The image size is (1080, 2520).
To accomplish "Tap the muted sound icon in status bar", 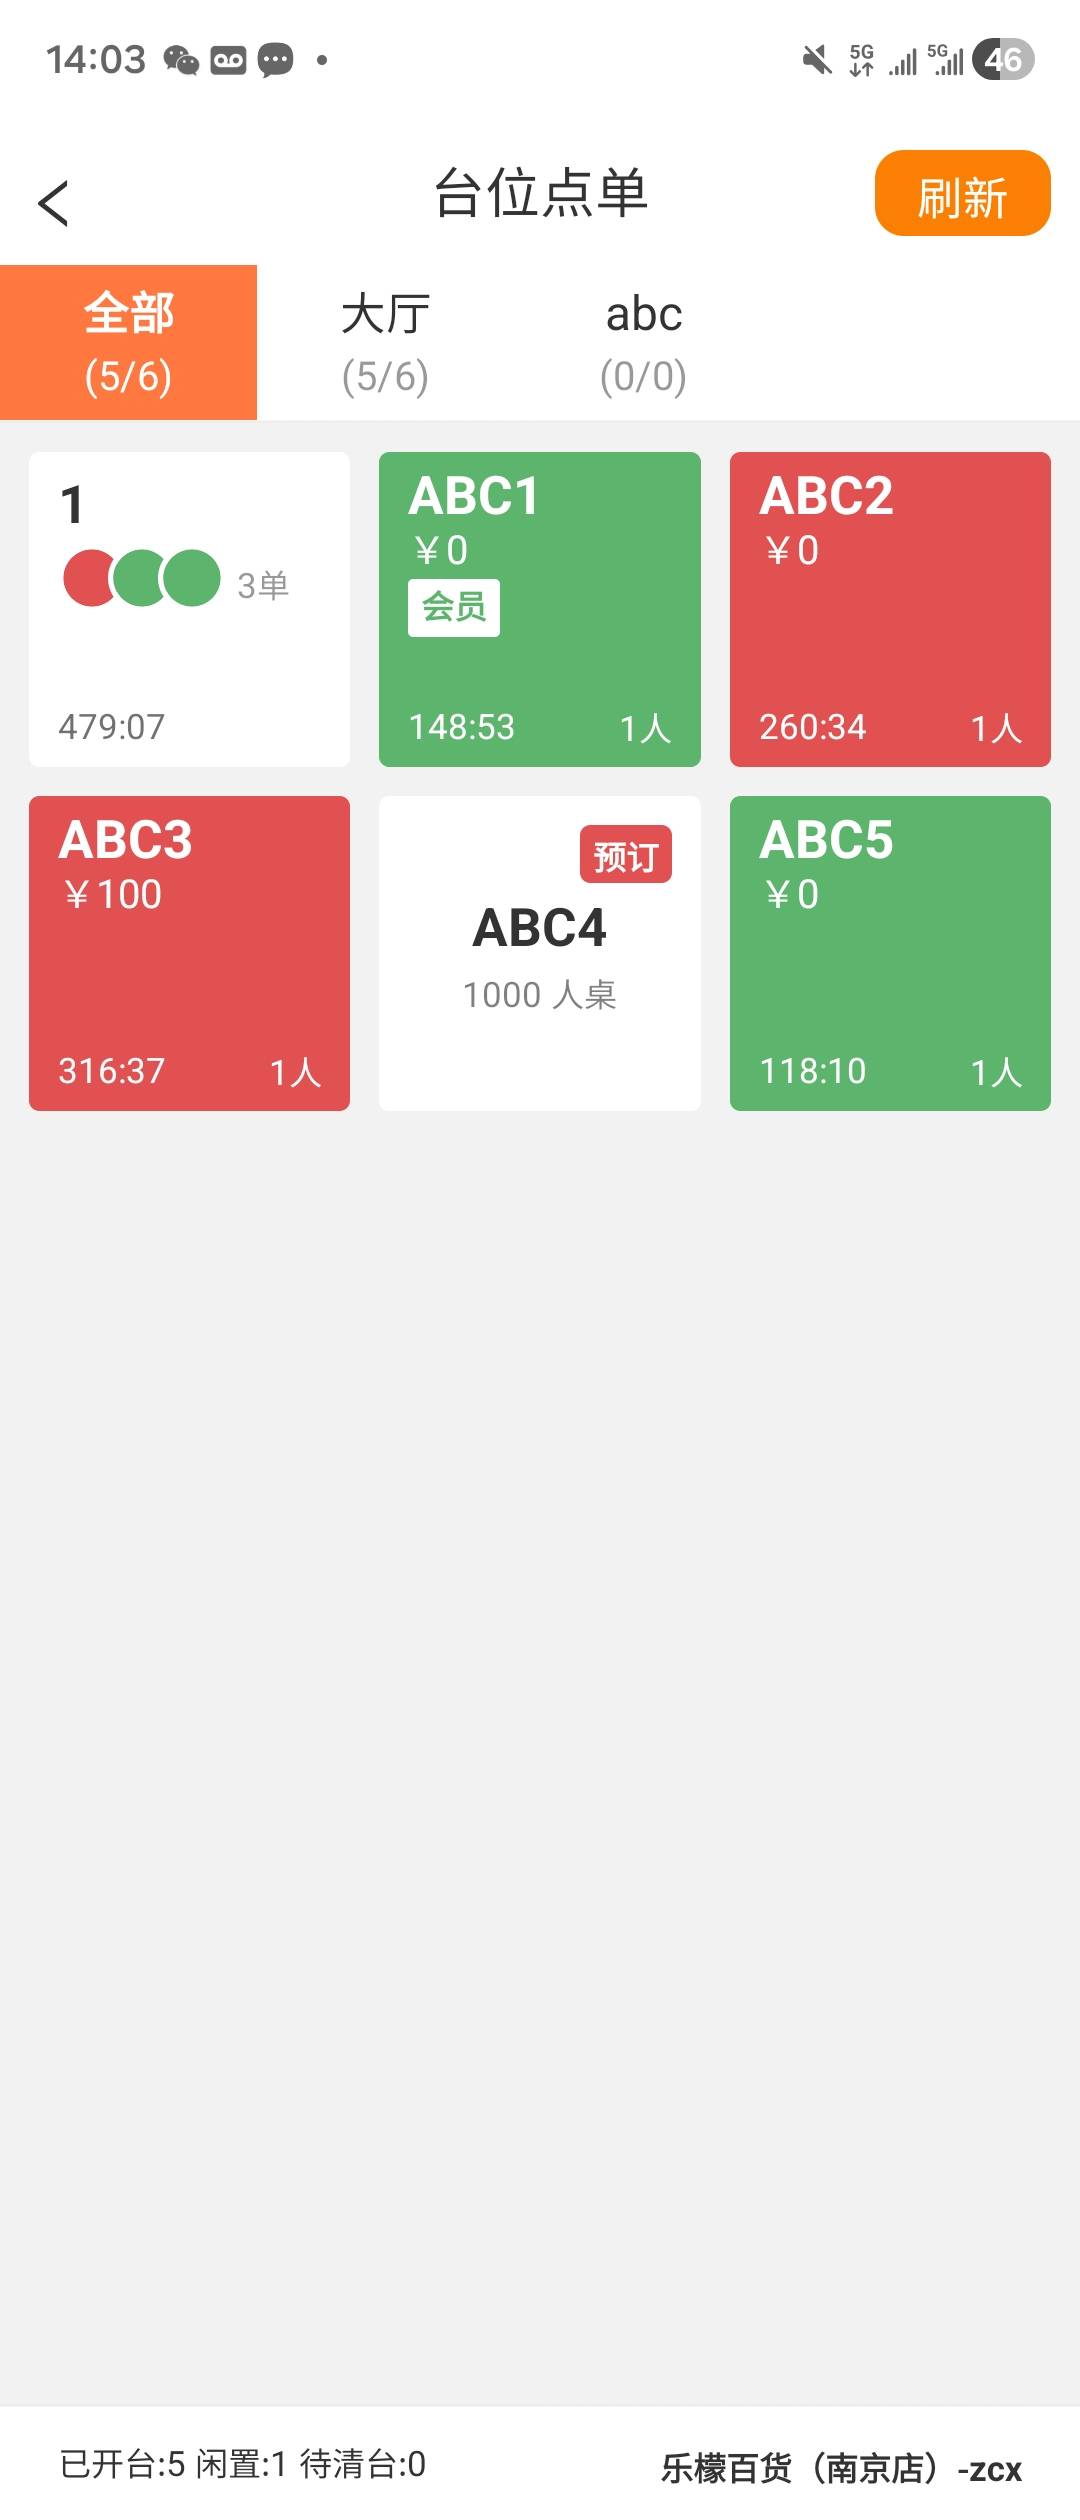I will click(817, 60).
